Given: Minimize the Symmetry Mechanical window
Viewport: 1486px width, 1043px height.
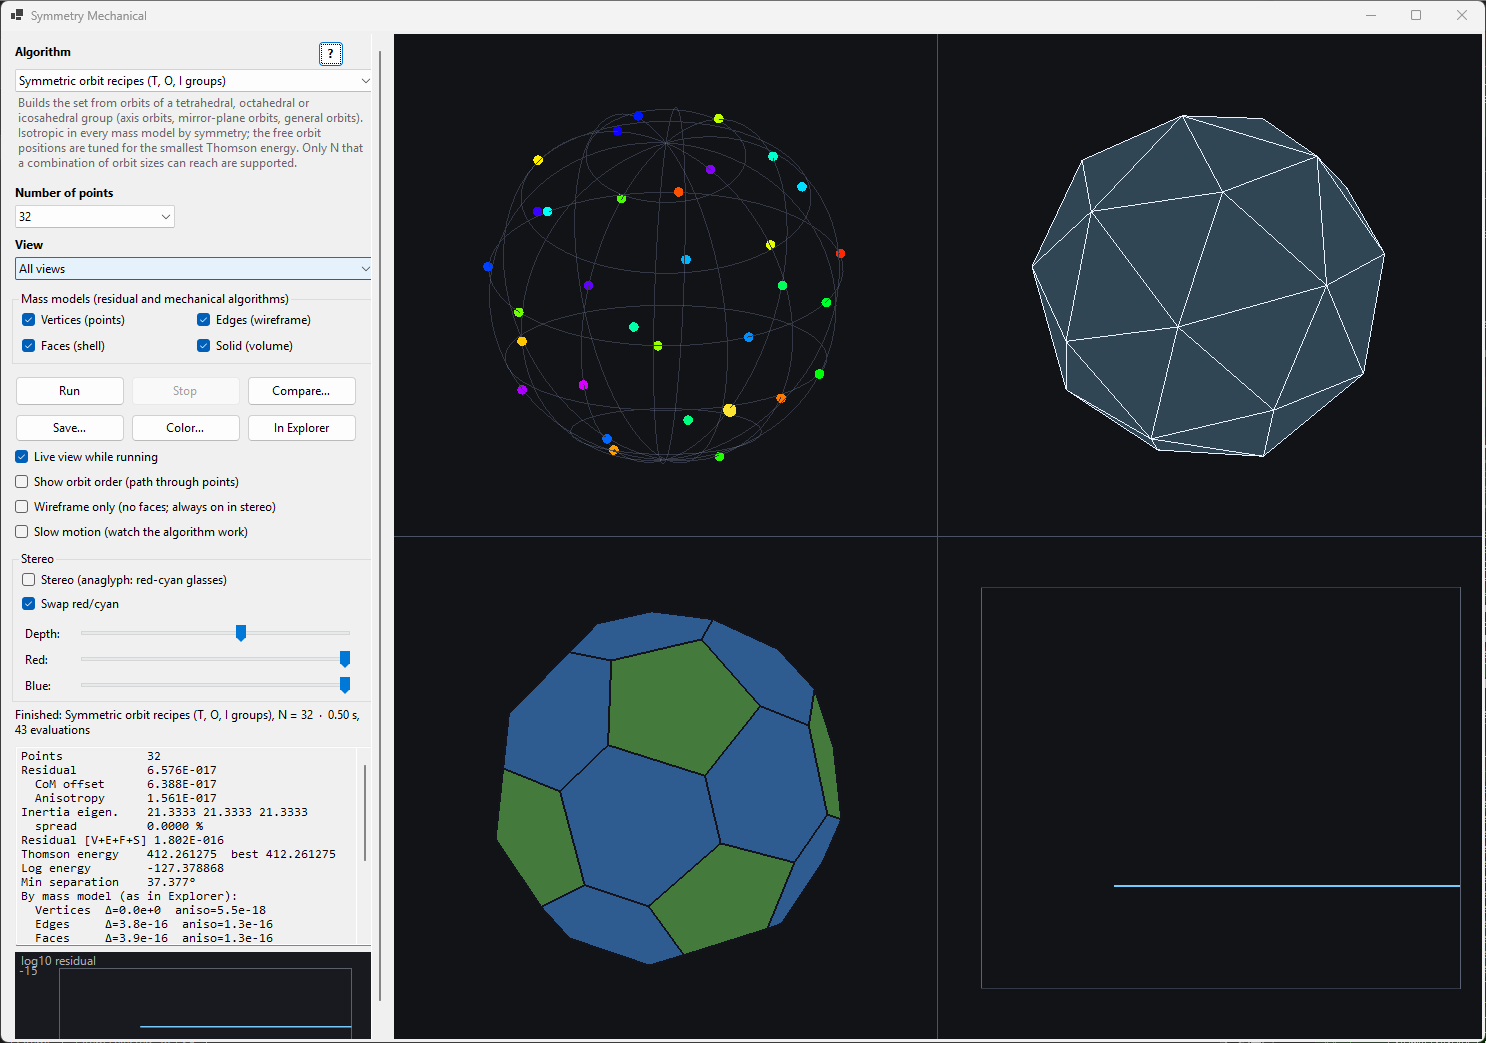Looking at the screenshot, I should click(1371, 15).
